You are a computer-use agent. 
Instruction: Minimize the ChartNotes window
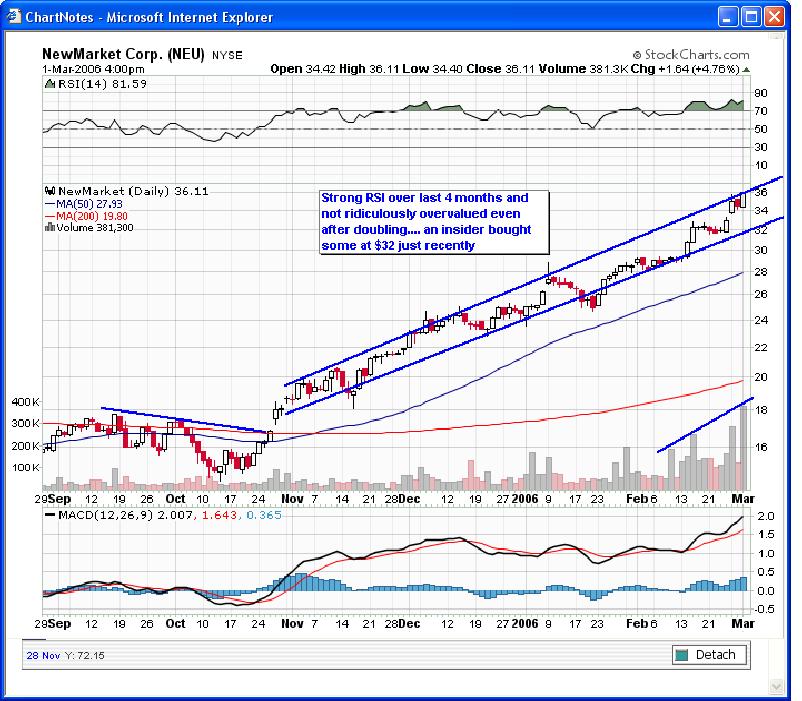(x=728, y=17)
